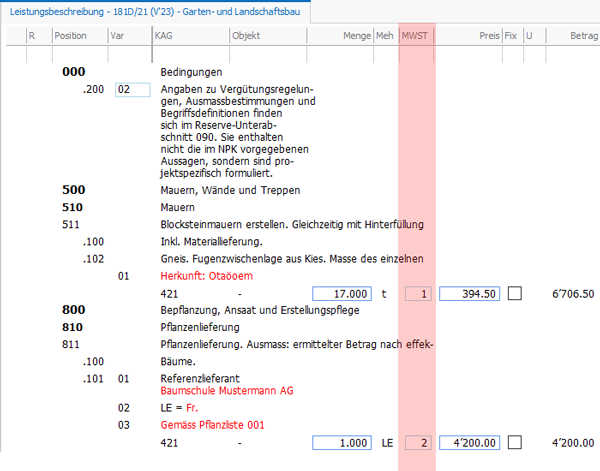
Task: Click the Meh column header
Action: click(386, 36)
